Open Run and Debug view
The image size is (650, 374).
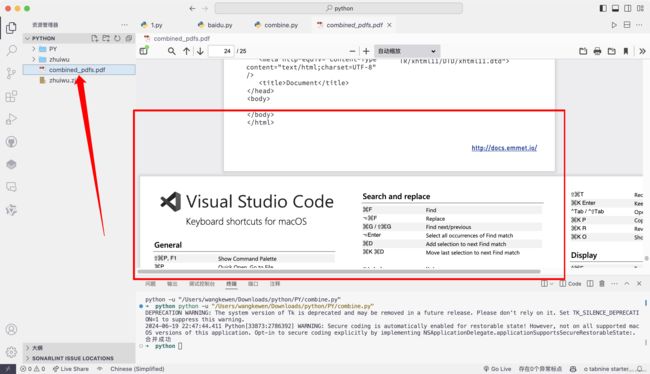[11, 119]
